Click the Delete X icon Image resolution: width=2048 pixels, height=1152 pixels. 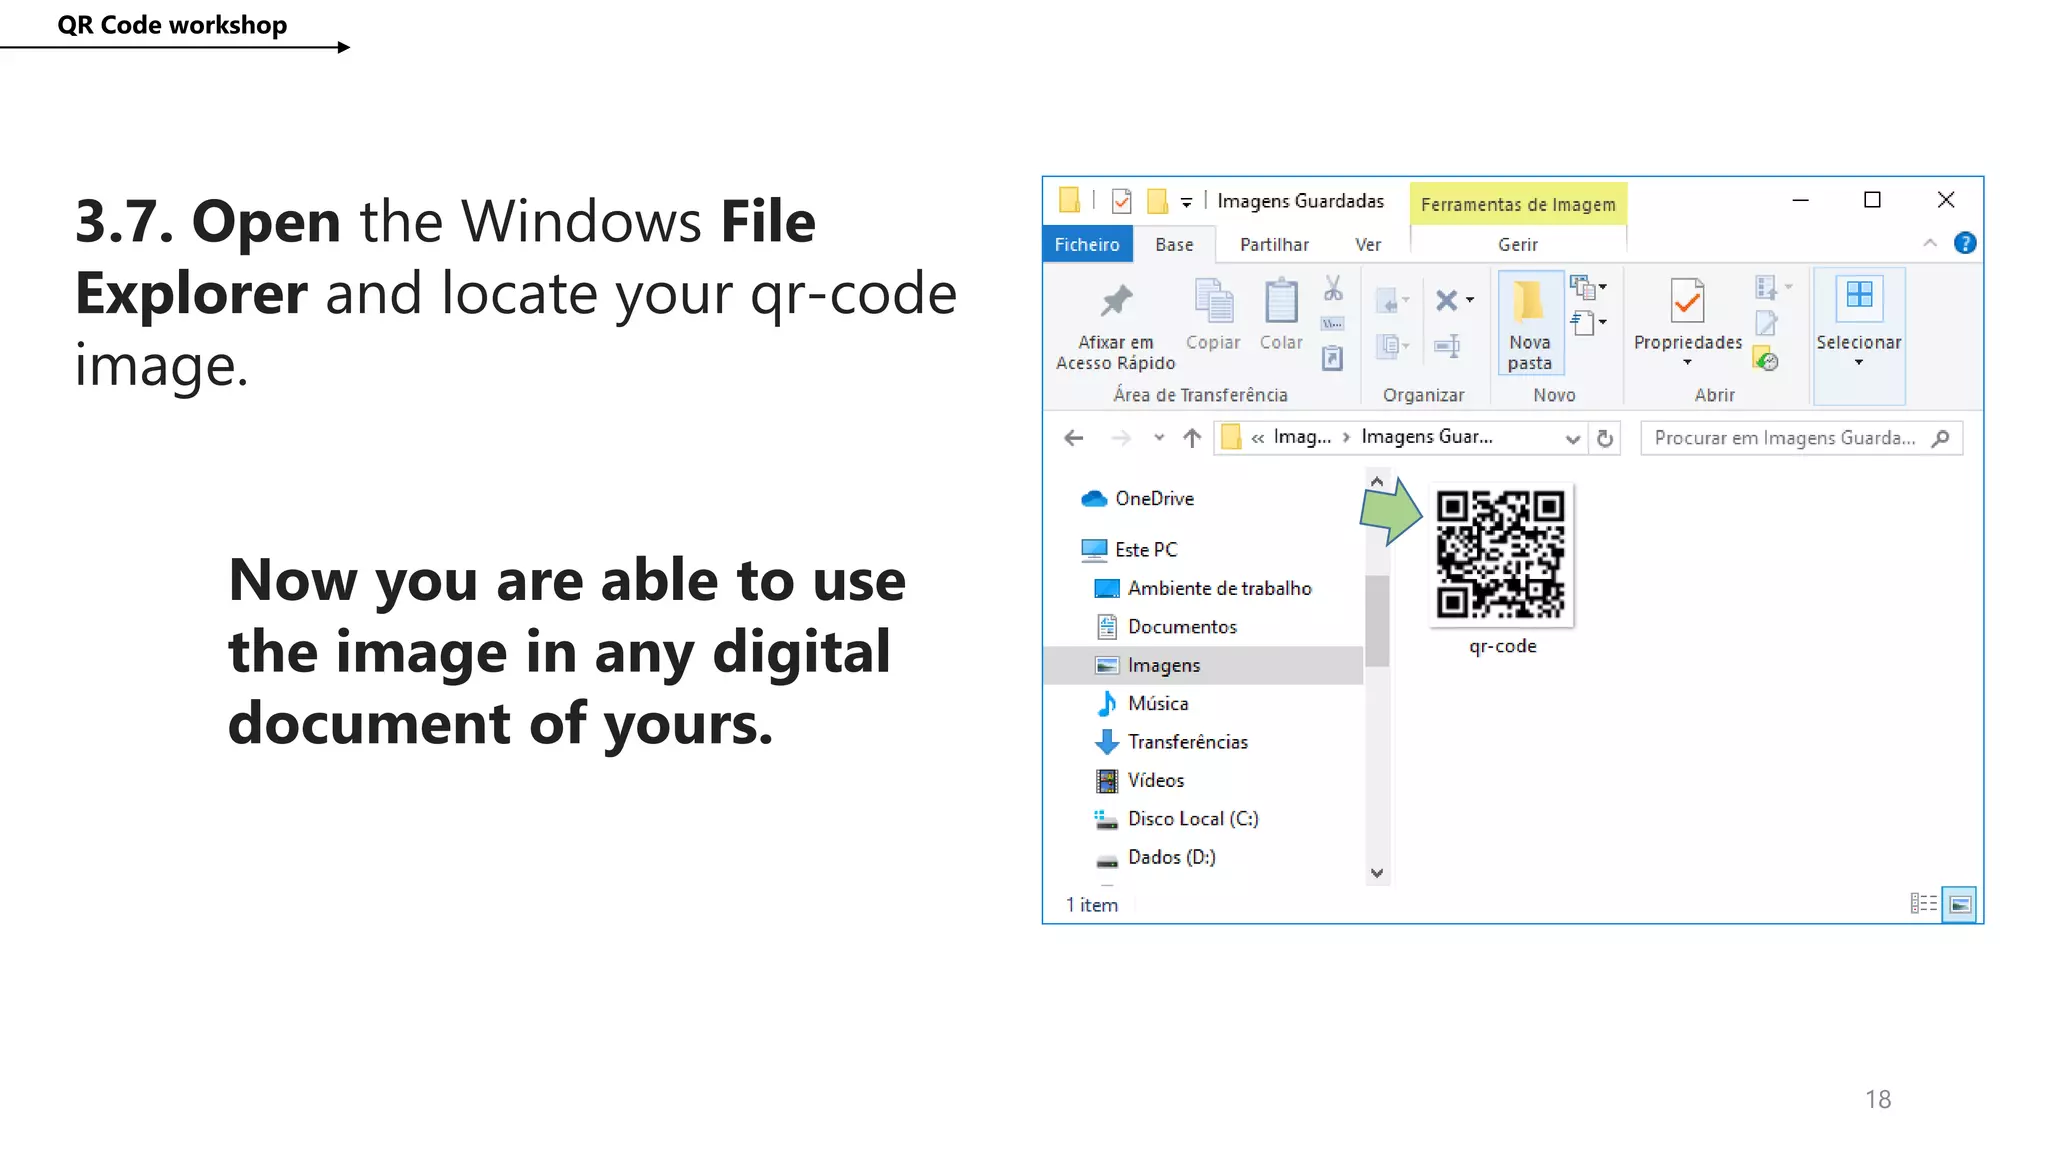point(1446,300)
